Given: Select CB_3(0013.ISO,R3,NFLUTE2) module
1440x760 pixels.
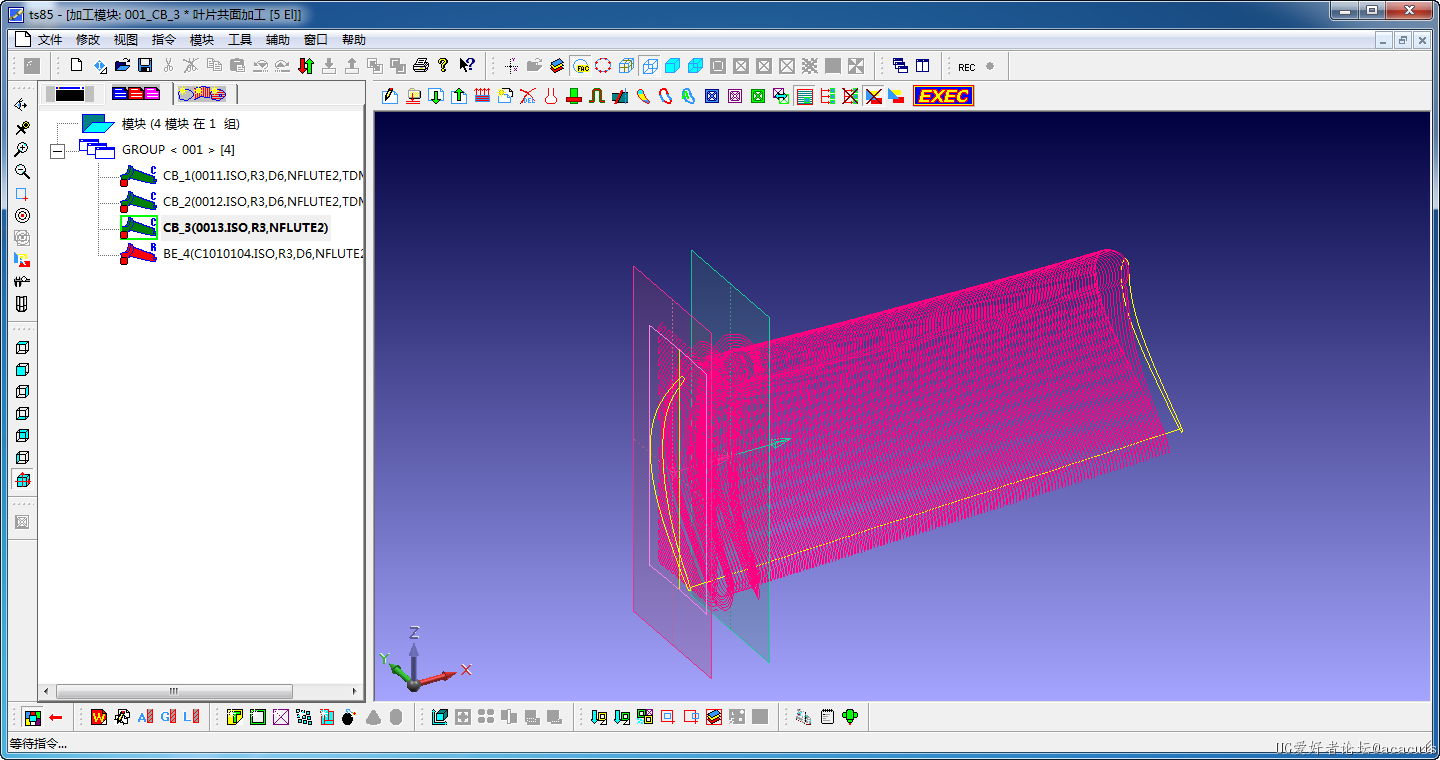Looking at the screenshot, I should point(246,228).
